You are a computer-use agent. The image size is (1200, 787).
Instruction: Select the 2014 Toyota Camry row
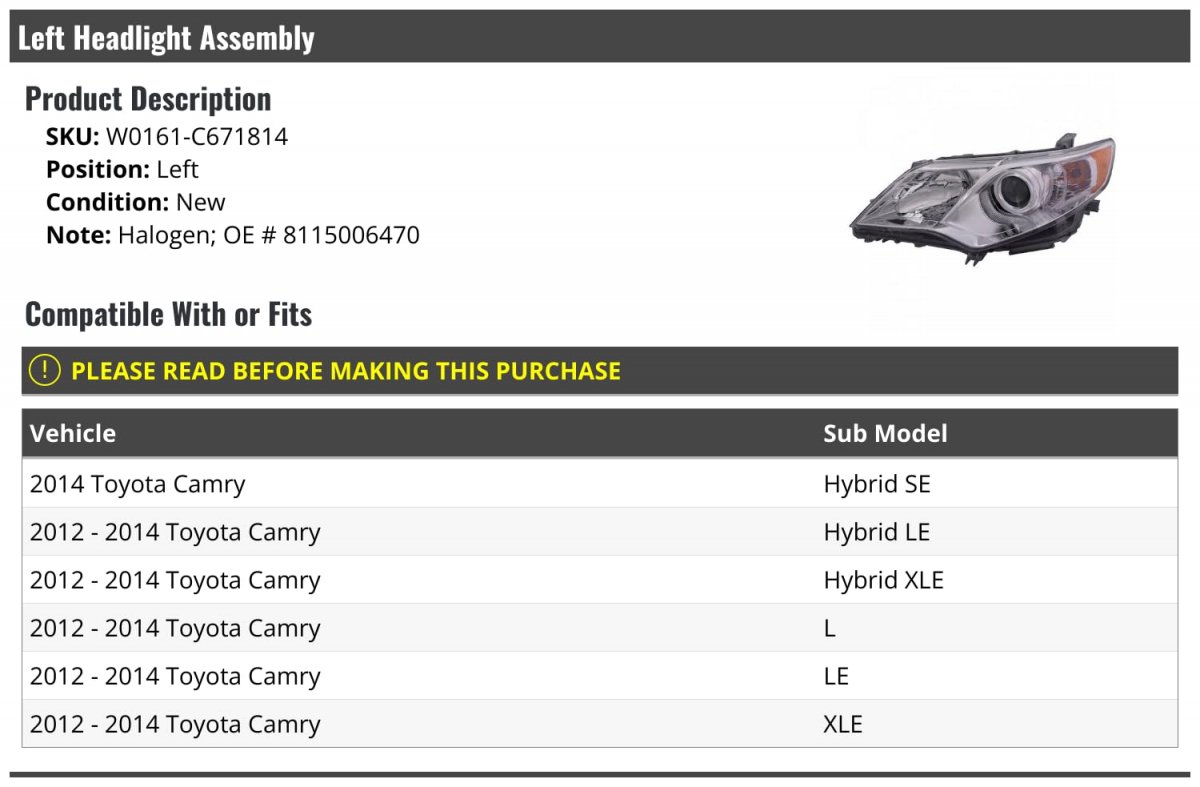tap(600, 484)
